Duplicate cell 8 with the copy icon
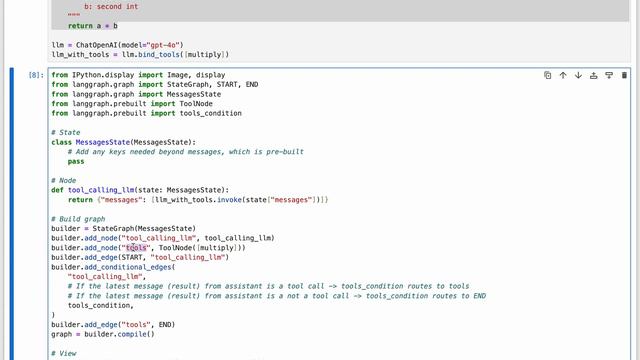The image size is (640, 360). pyautogui.click(x=547, y=75)
